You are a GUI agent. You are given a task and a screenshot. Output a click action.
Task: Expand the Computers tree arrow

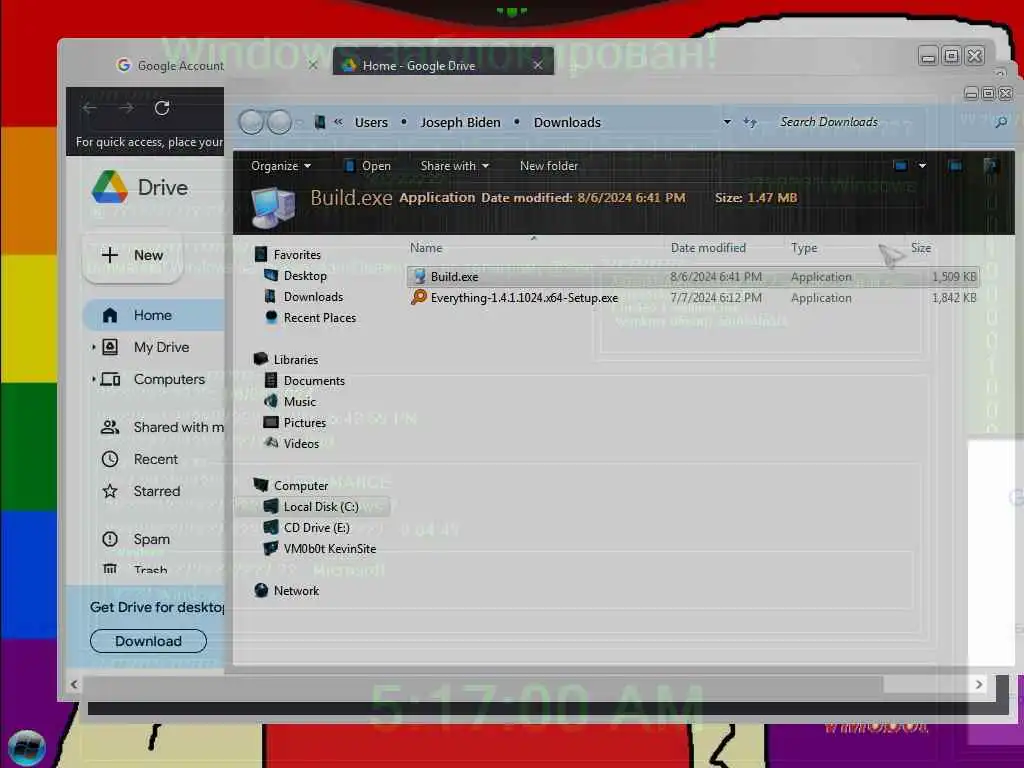(93, 379)
